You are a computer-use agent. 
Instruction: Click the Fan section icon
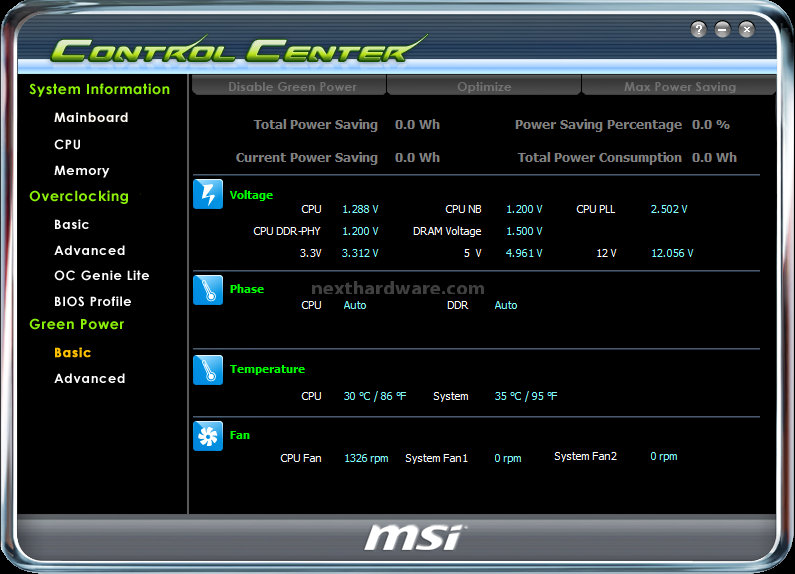(208, 436)
